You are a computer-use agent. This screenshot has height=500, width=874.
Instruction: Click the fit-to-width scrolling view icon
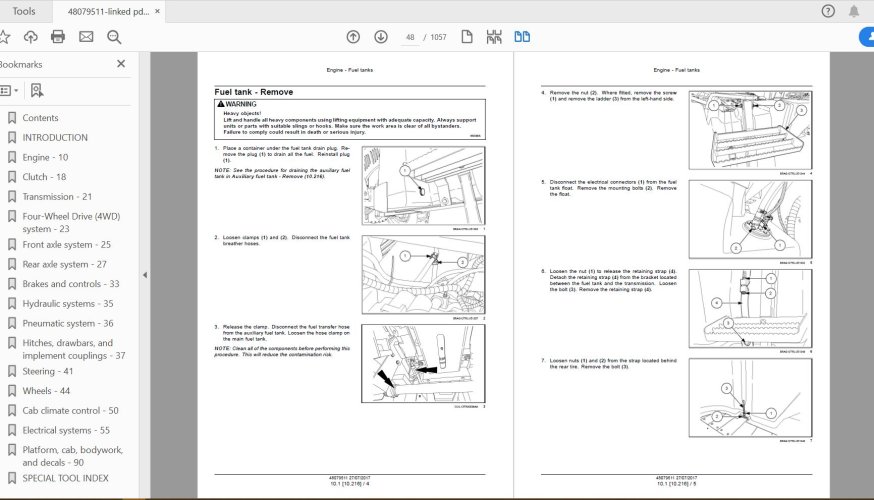click(x=493, y=37)
